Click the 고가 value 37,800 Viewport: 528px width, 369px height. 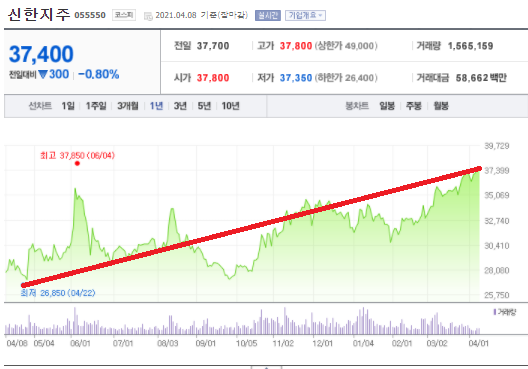296,46
